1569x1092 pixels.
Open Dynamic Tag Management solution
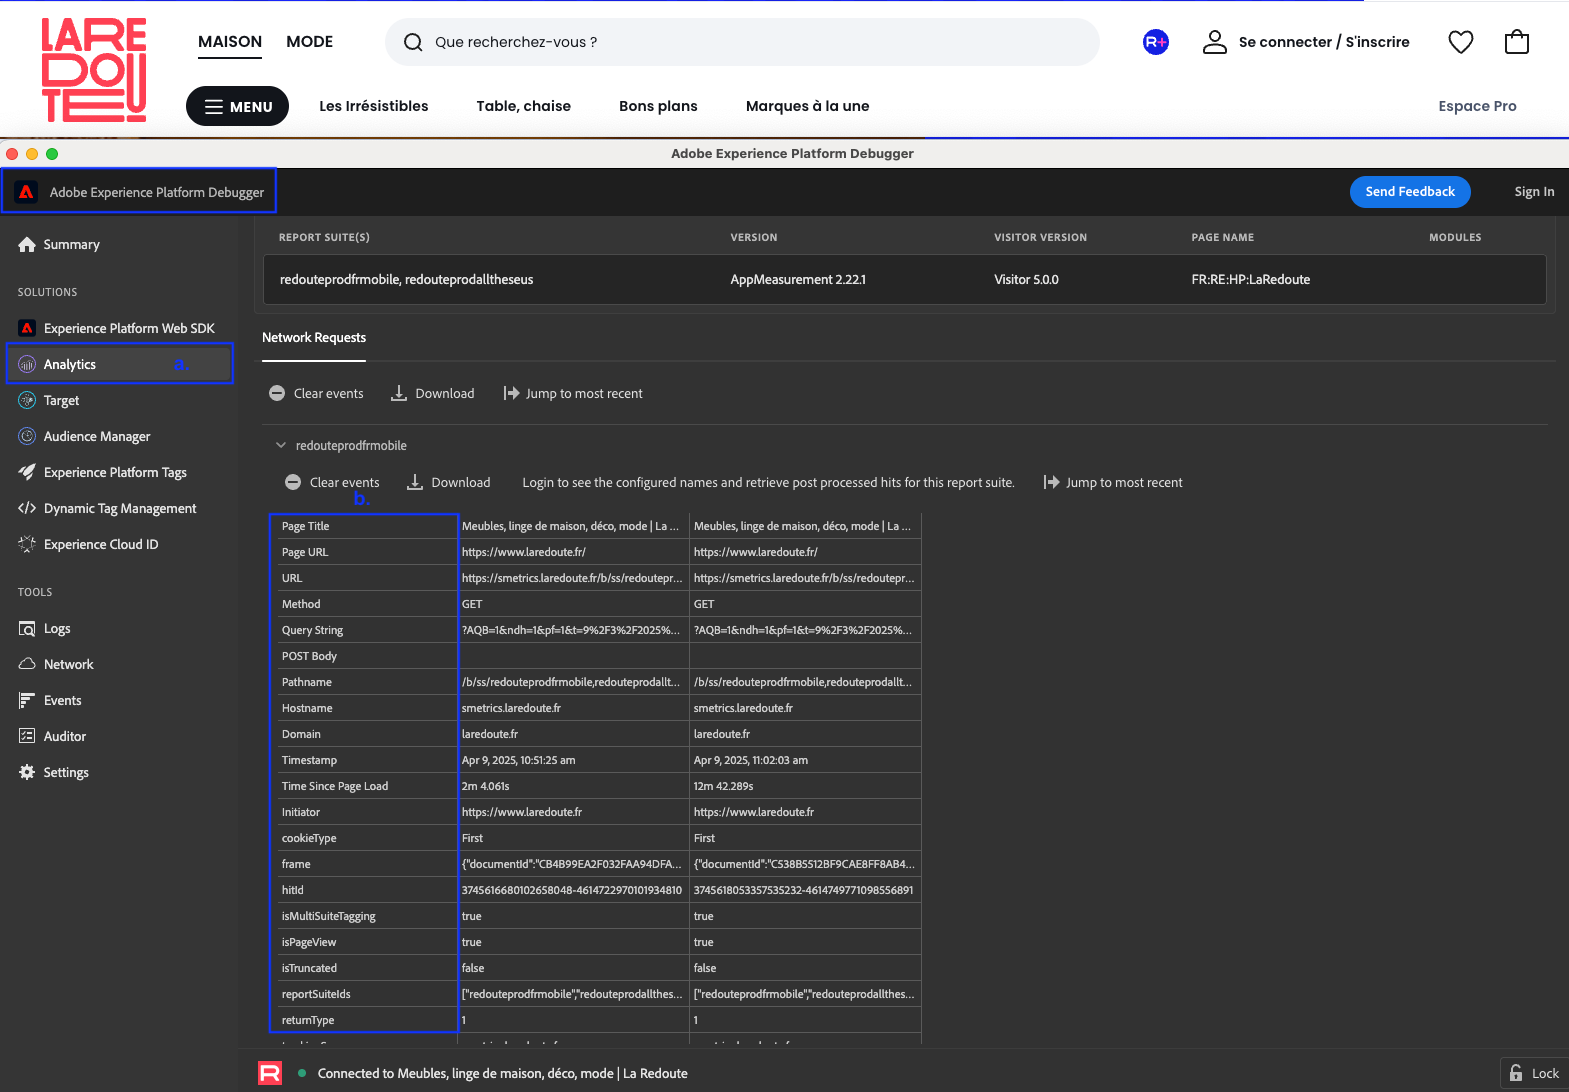pos(119,508)
